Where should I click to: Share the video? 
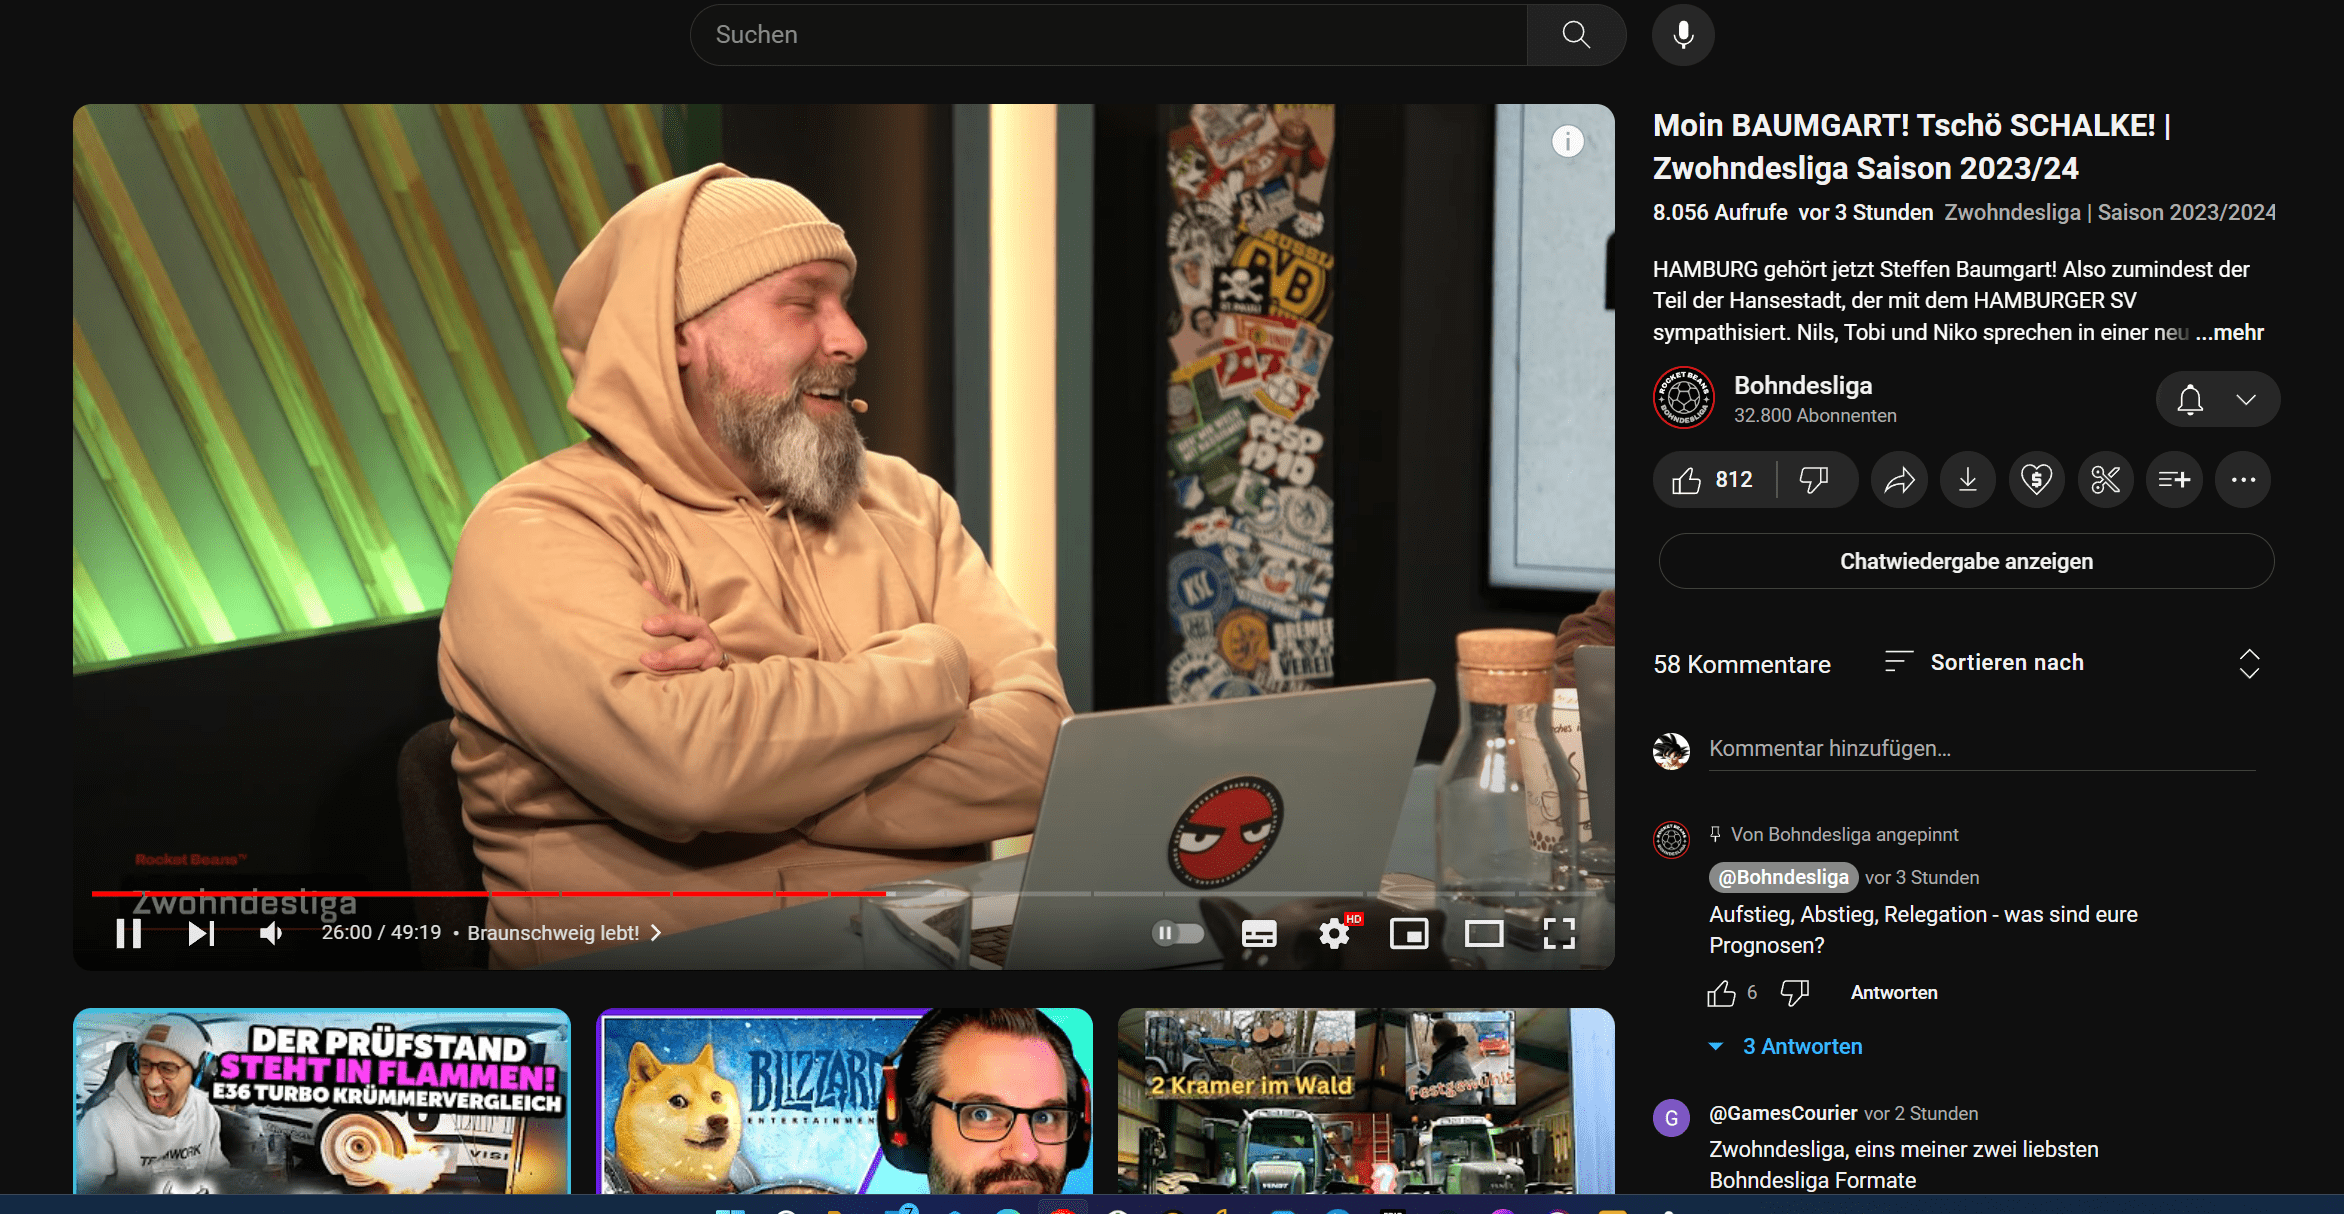[1899, 480]
